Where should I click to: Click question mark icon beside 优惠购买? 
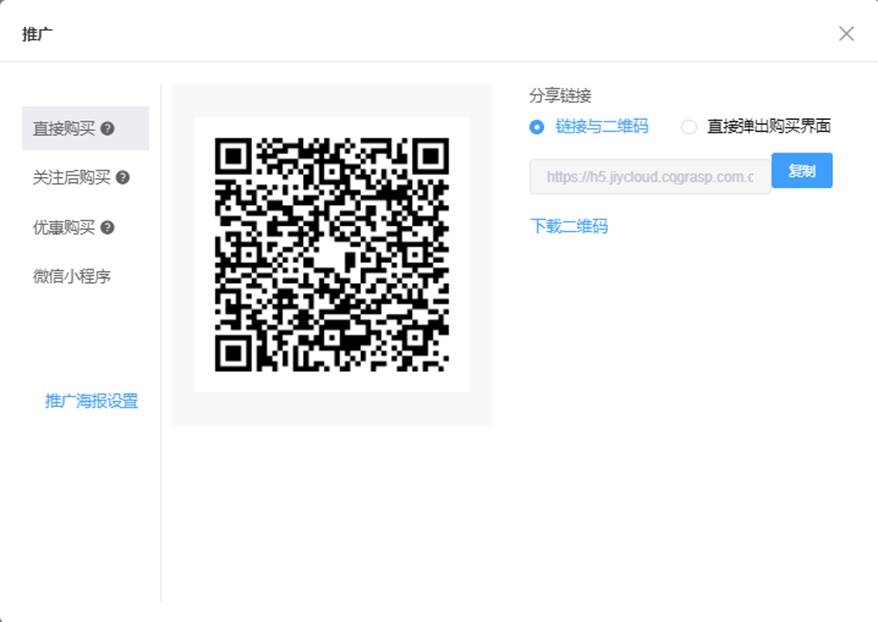108,227
